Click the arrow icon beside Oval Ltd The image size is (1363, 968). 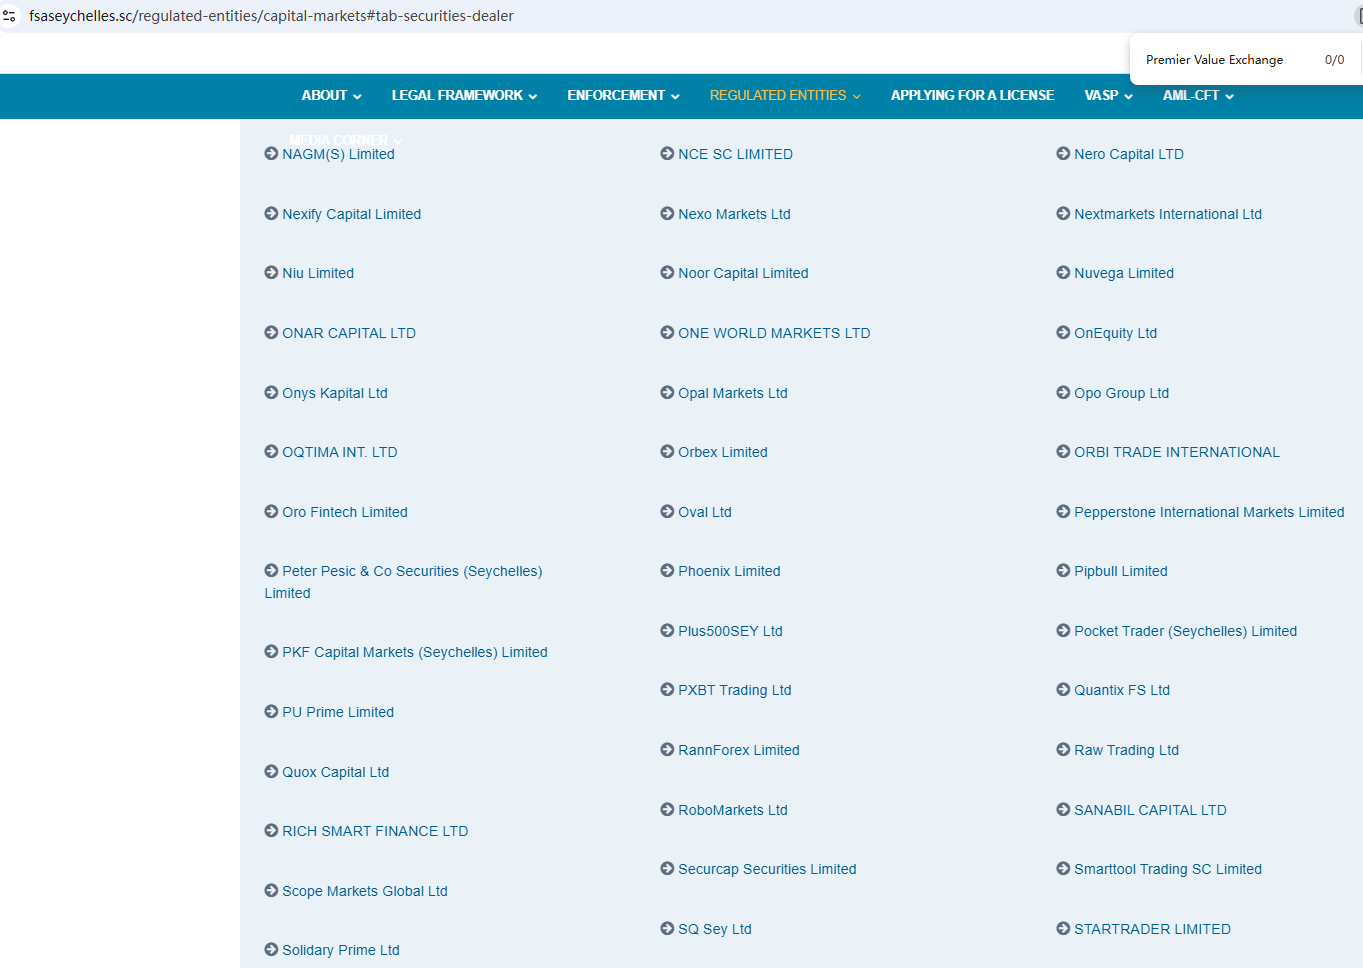pos(667,511)
